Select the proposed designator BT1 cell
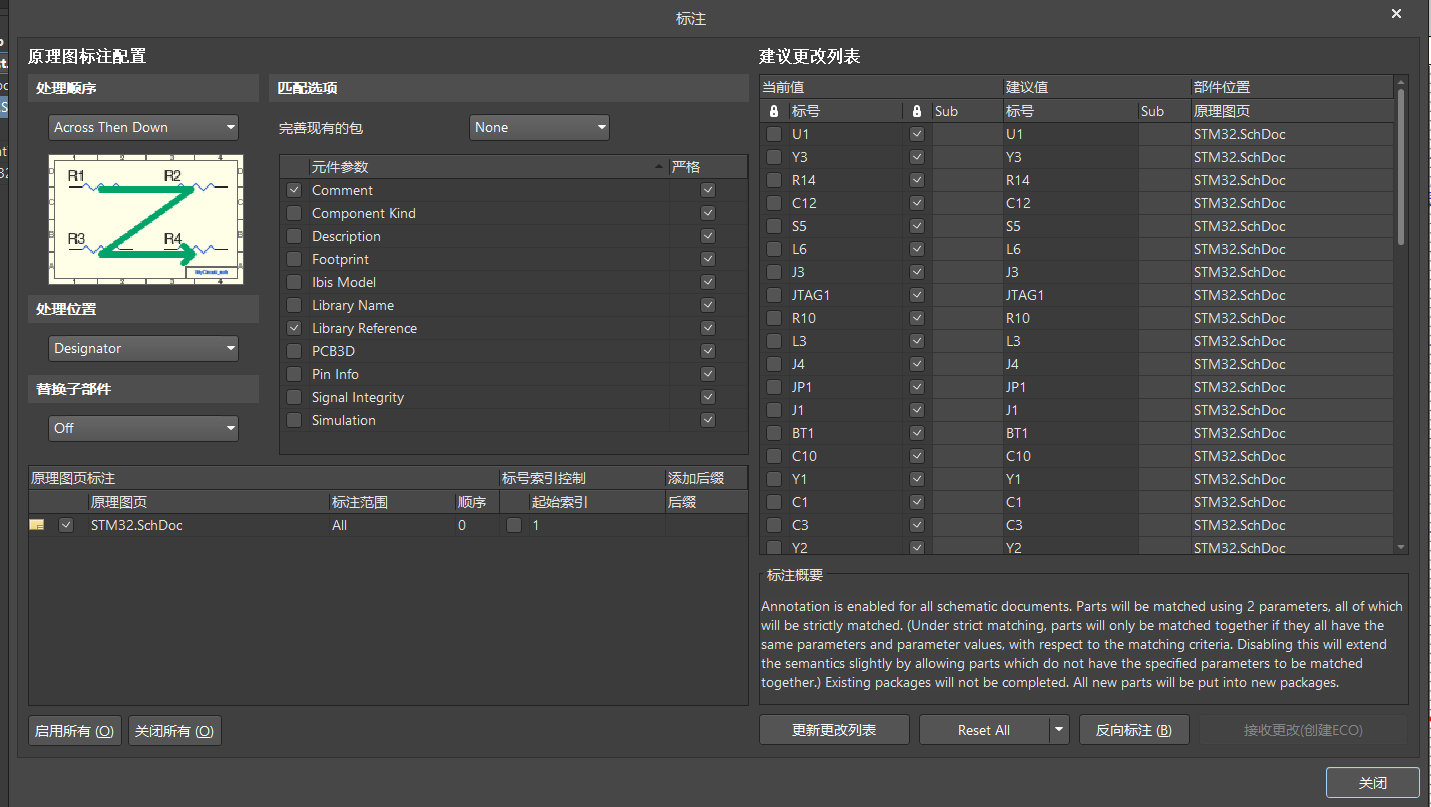Screen dimensions: 1431x807 click(x=1070, y=433)
